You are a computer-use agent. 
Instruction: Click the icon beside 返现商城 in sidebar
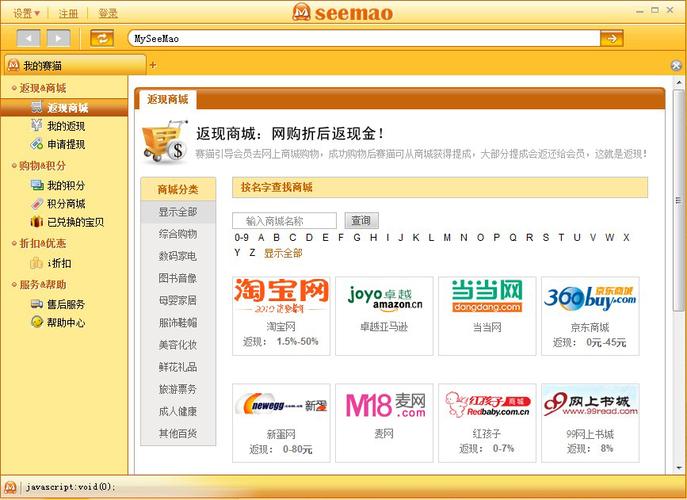pyautogui.click(x=37, y=107)
